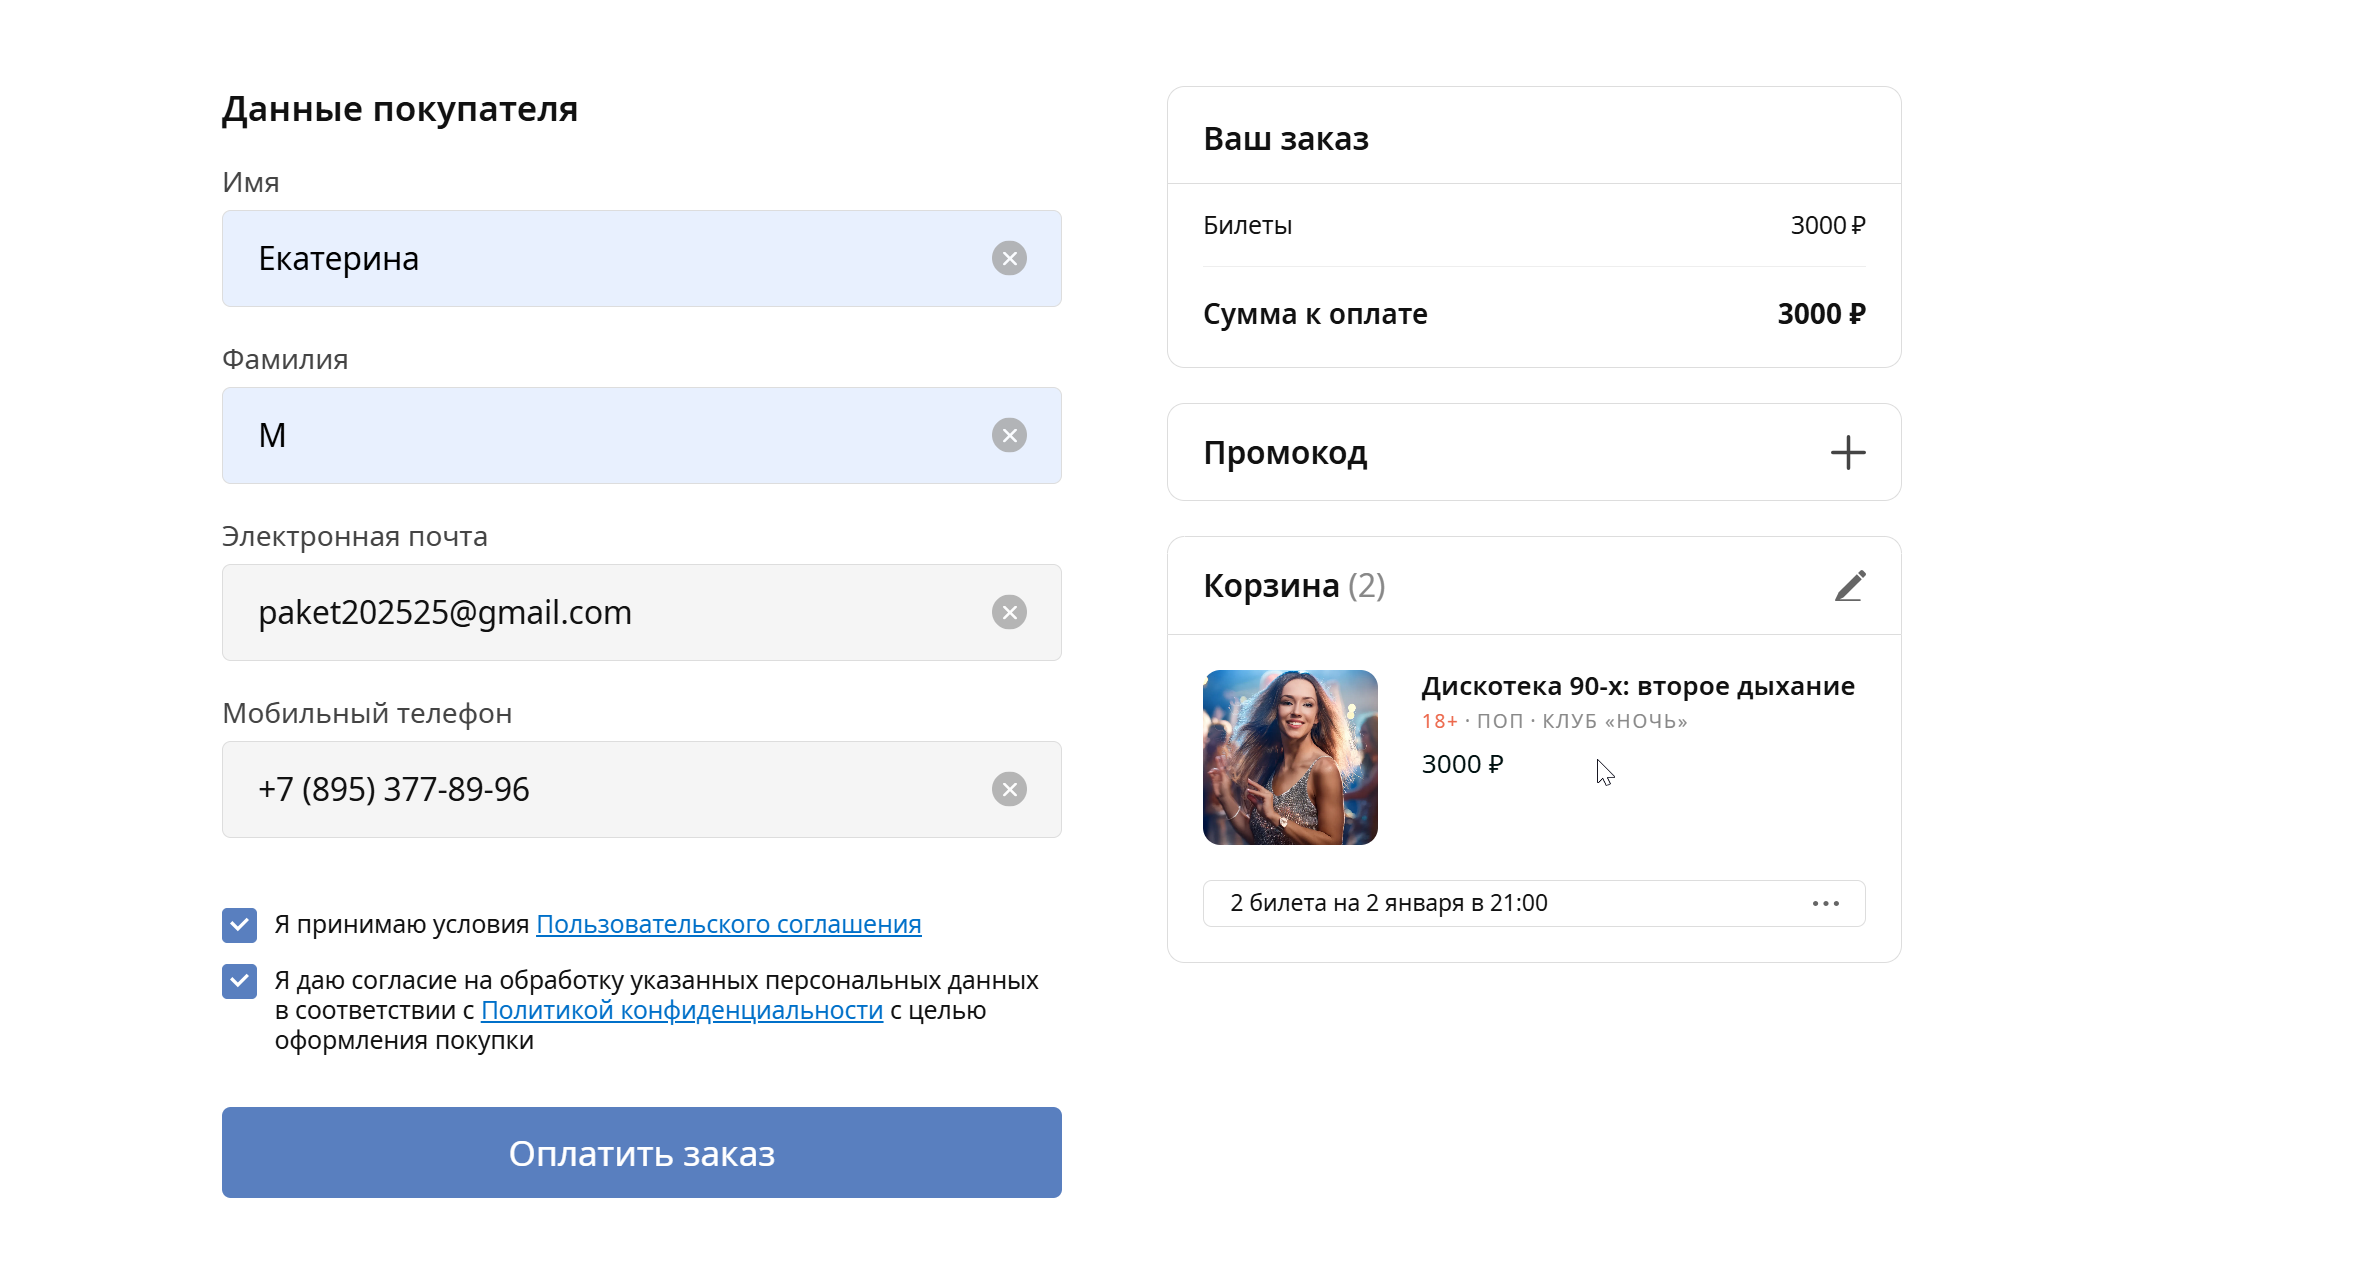Open the Политикой конфиденциальности link
Screen dimensions: 2357x1281
coord(681,1011)
